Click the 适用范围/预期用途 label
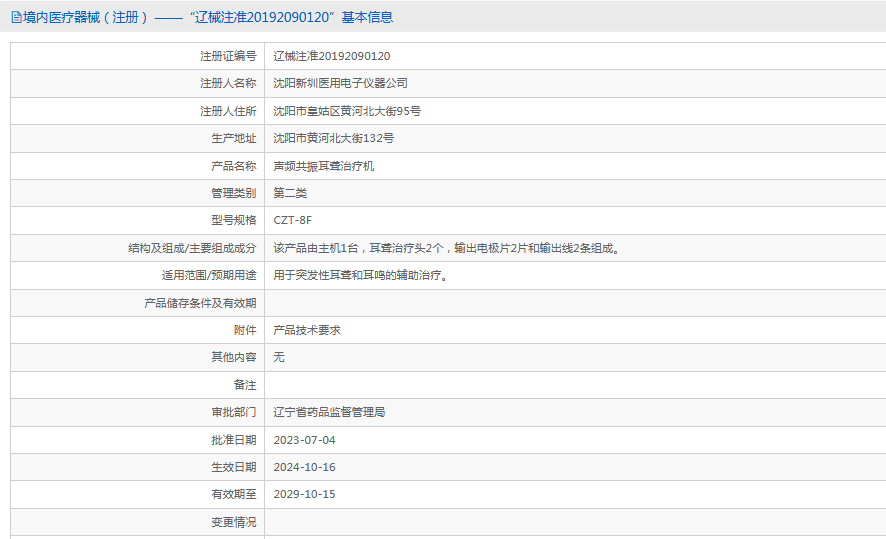 [x=209, y=275]
